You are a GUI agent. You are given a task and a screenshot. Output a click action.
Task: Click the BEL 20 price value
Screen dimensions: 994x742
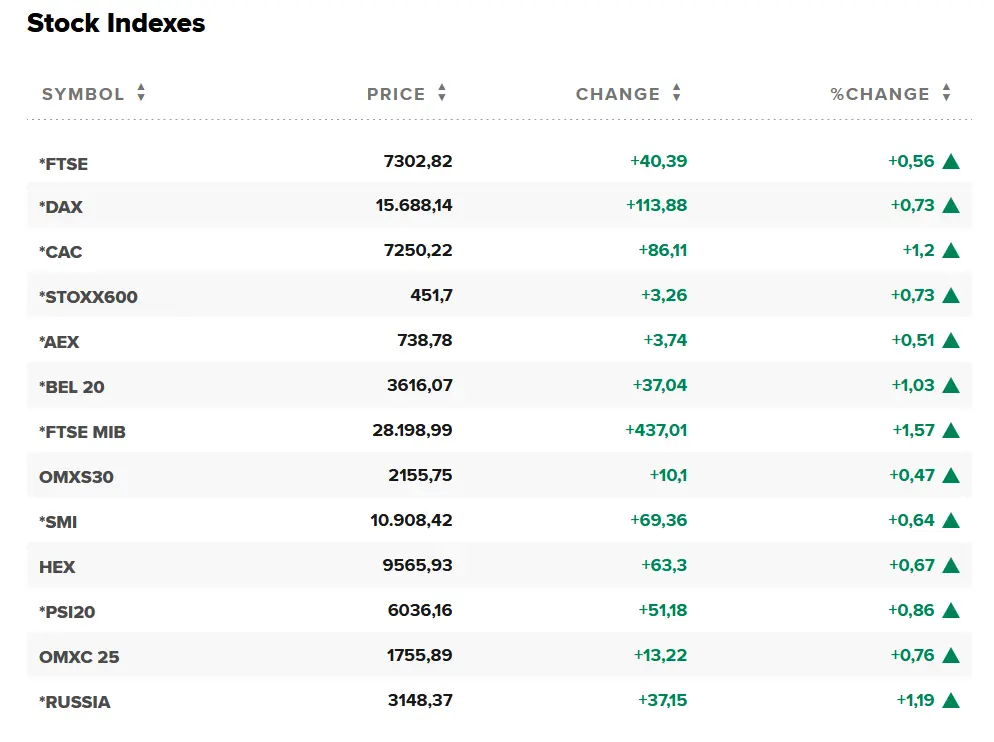420,386
